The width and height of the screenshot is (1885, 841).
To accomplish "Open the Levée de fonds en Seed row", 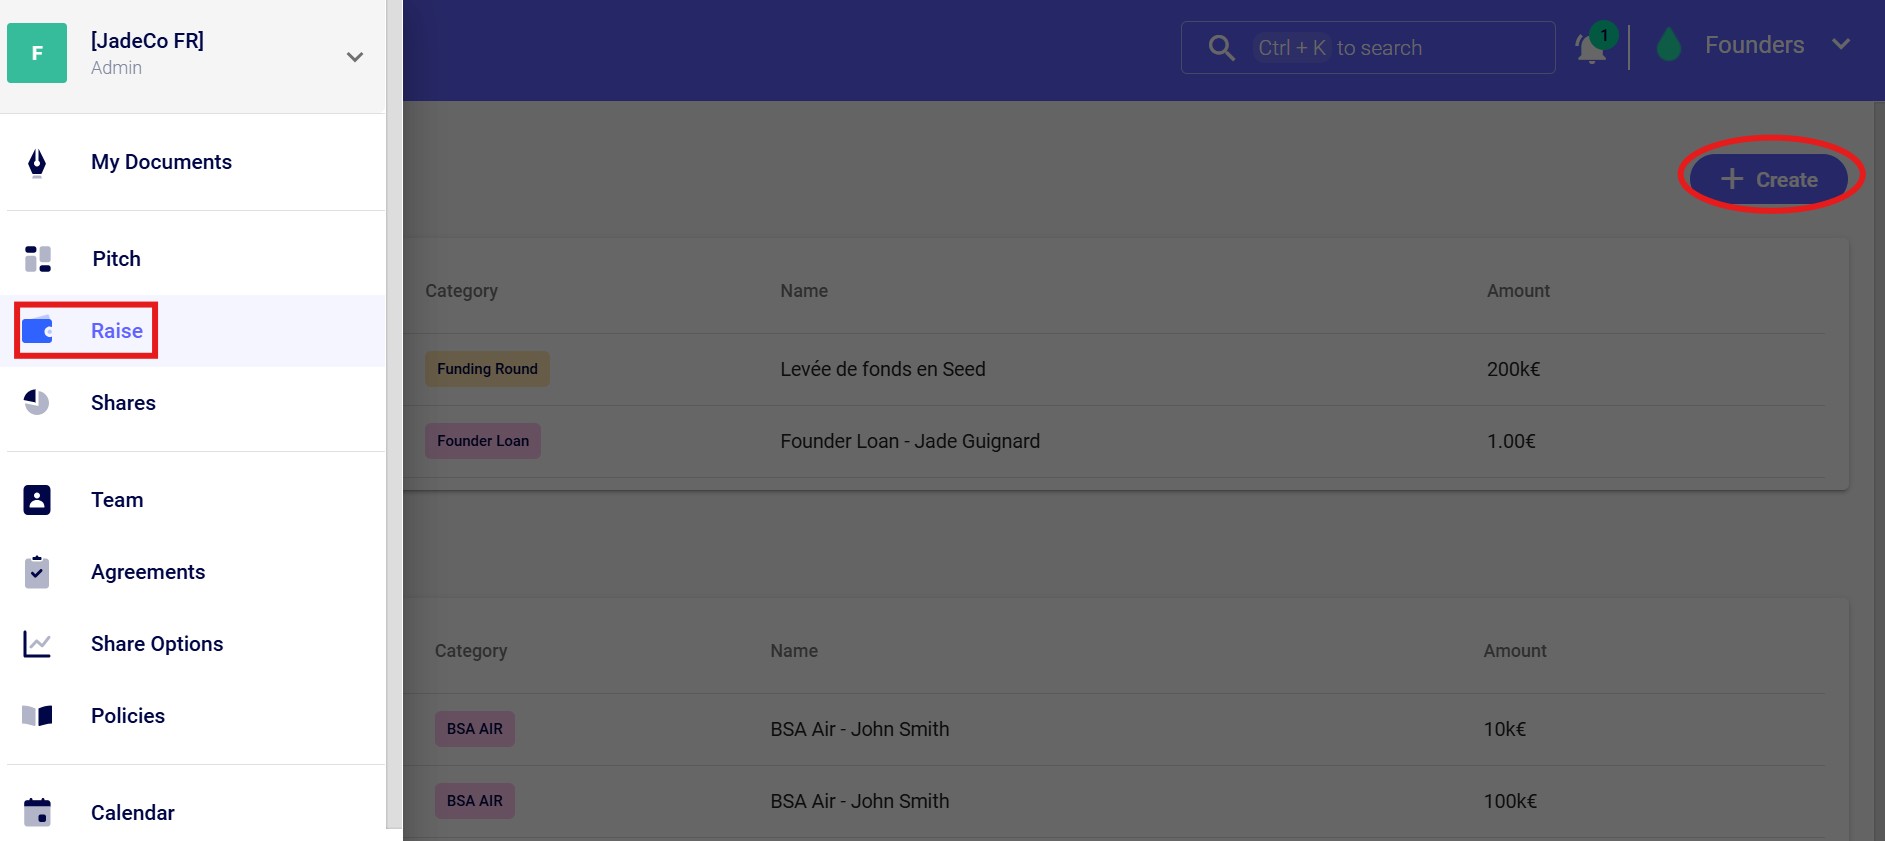I will tap(882, 369).
